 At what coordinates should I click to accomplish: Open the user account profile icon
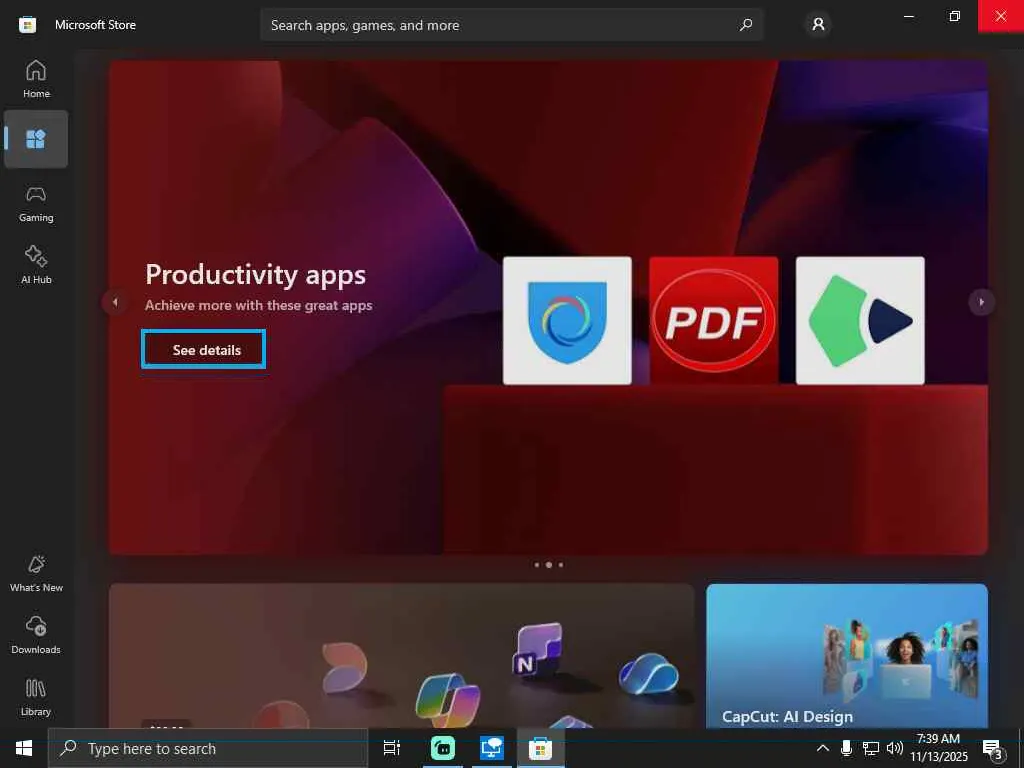click(x=818, y=25)
